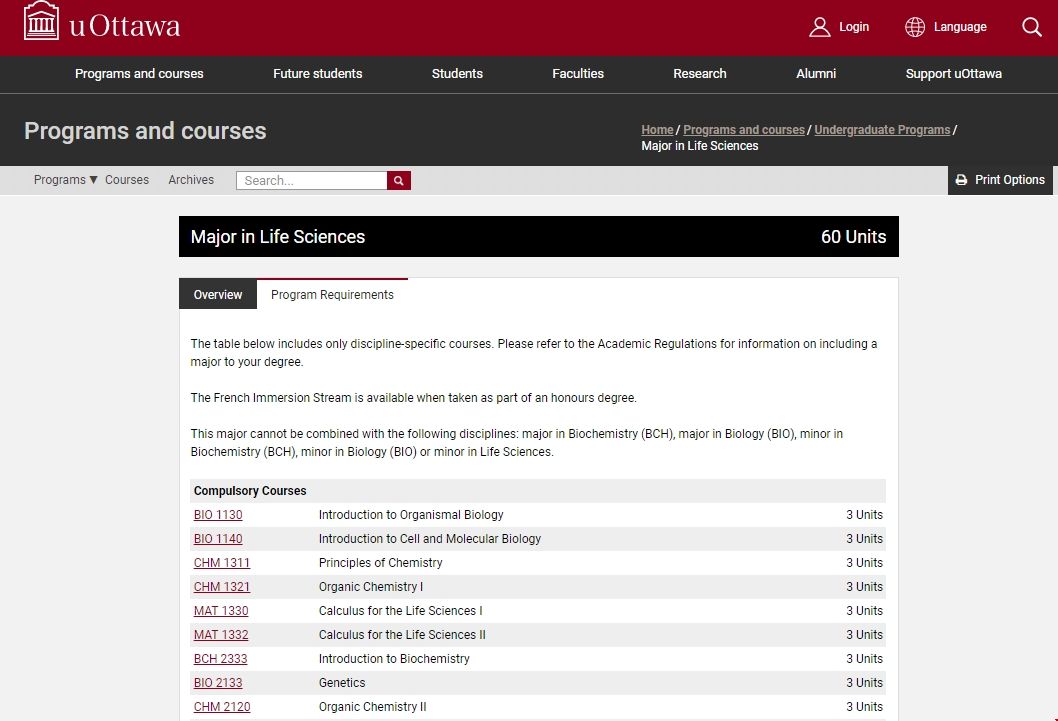Go to Support uOttawa menu item
This screenshot has height=721, width=1058.
coord(953,74)
